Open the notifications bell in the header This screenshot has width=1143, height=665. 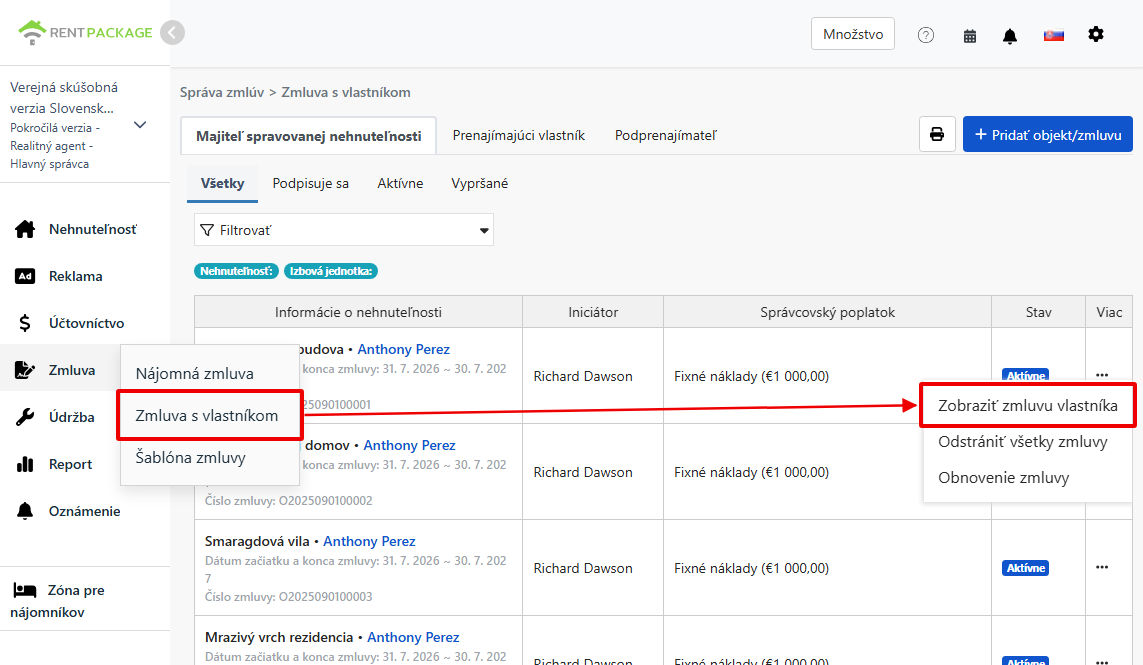pos(1010,36)
